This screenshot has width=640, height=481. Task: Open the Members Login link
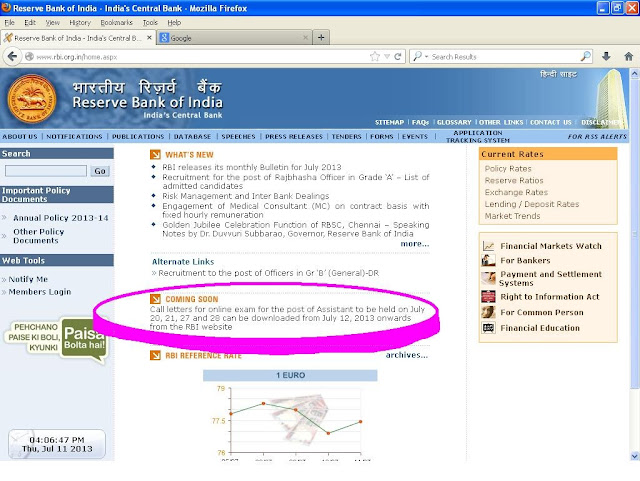(40, 292)
